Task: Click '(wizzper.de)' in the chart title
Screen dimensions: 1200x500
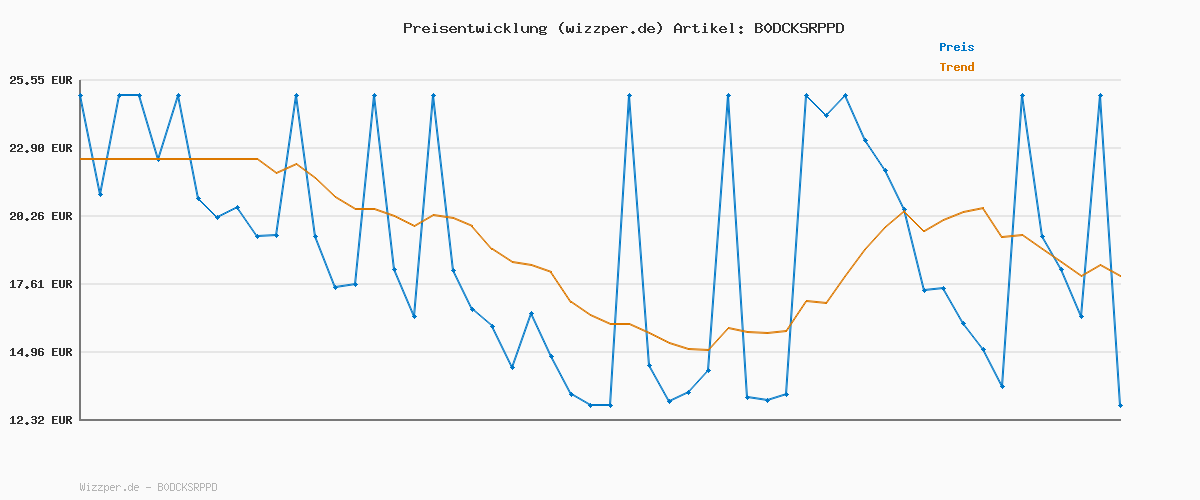Action: 610,28
